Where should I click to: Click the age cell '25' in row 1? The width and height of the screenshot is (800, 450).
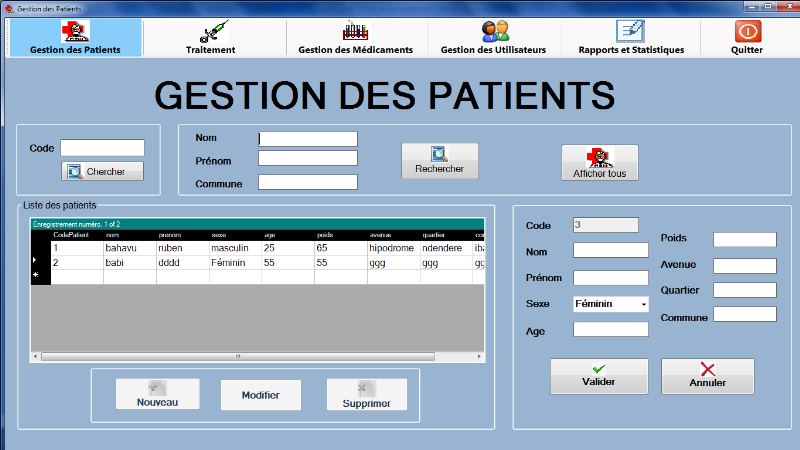tap(288, 248)
